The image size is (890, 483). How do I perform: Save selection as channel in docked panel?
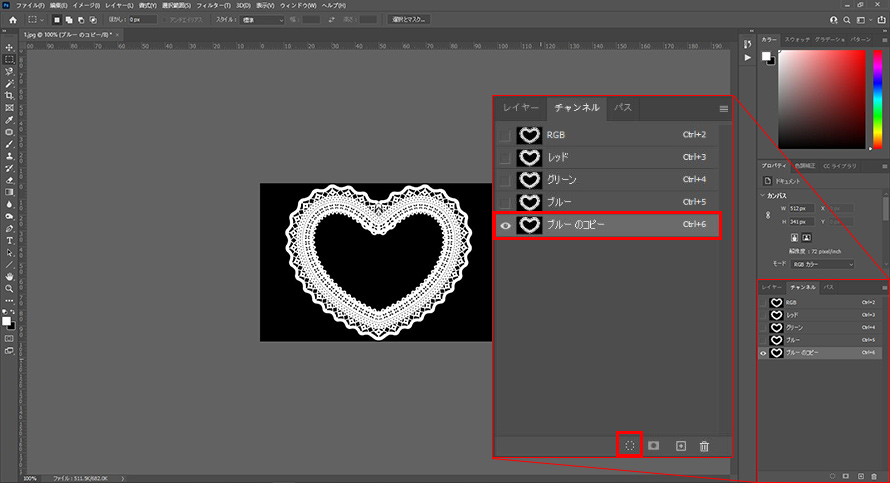coord(846,476)
